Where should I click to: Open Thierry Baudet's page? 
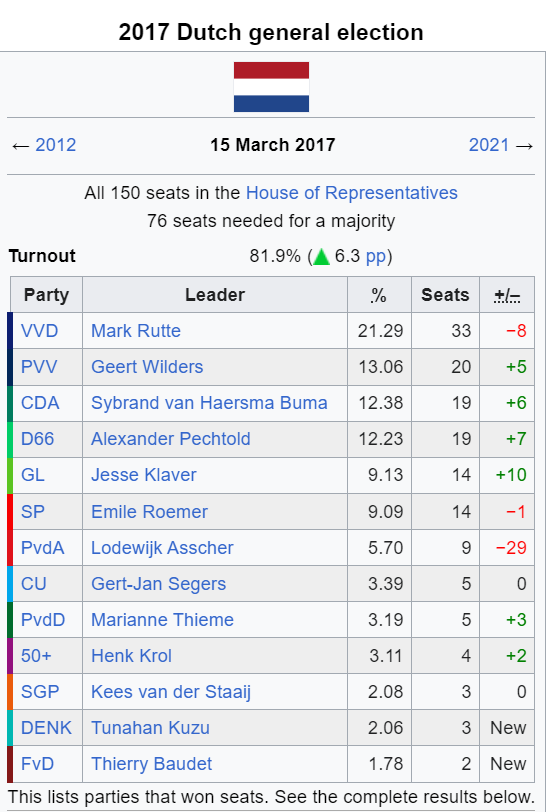(x=151, y=764)
